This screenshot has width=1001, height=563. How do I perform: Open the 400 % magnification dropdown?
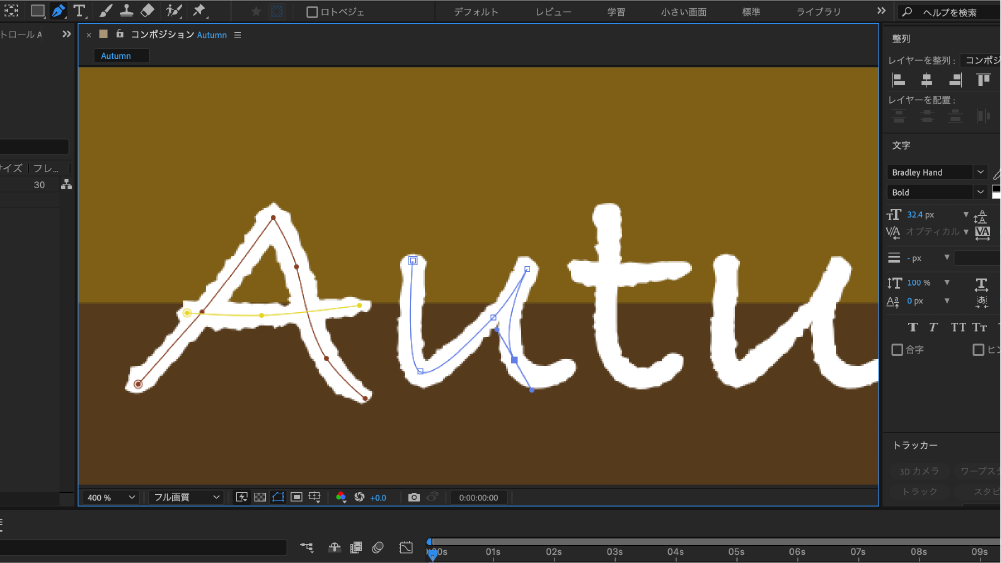[111, 497]
